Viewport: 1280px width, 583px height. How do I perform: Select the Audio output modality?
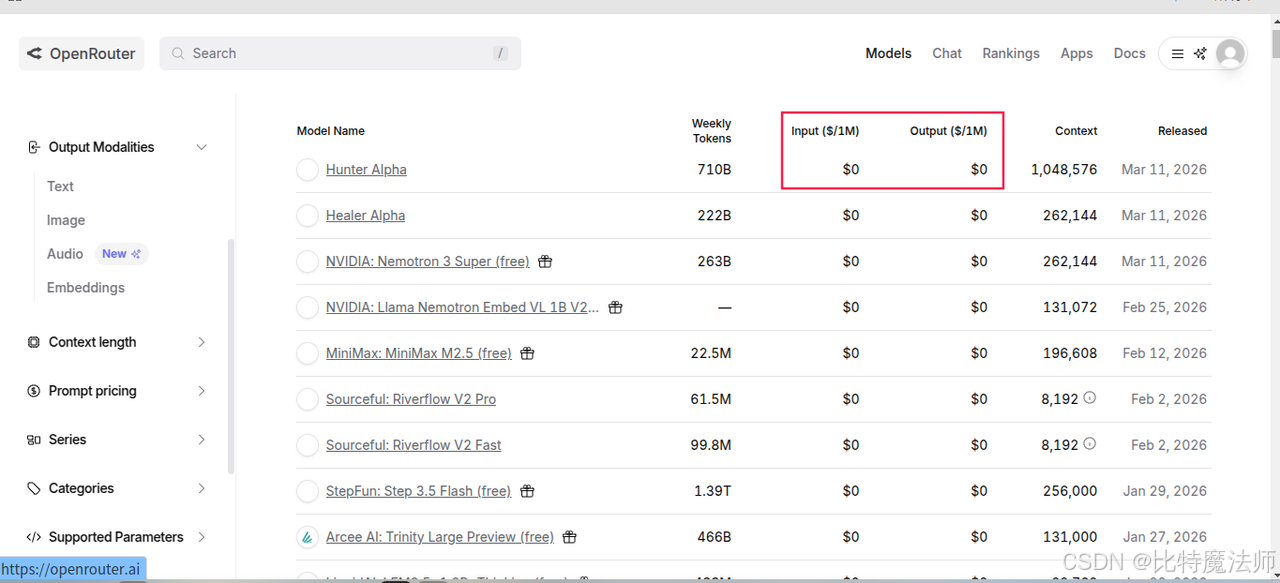point(65,254)
